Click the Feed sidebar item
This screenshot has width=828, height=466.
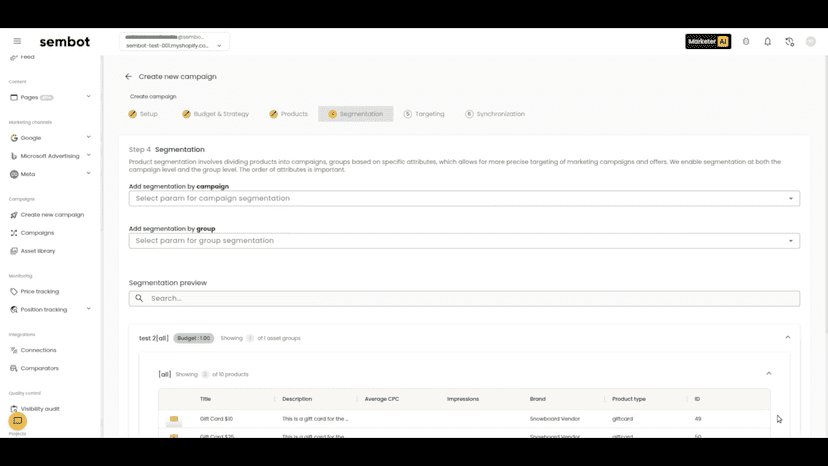point(27,57)
